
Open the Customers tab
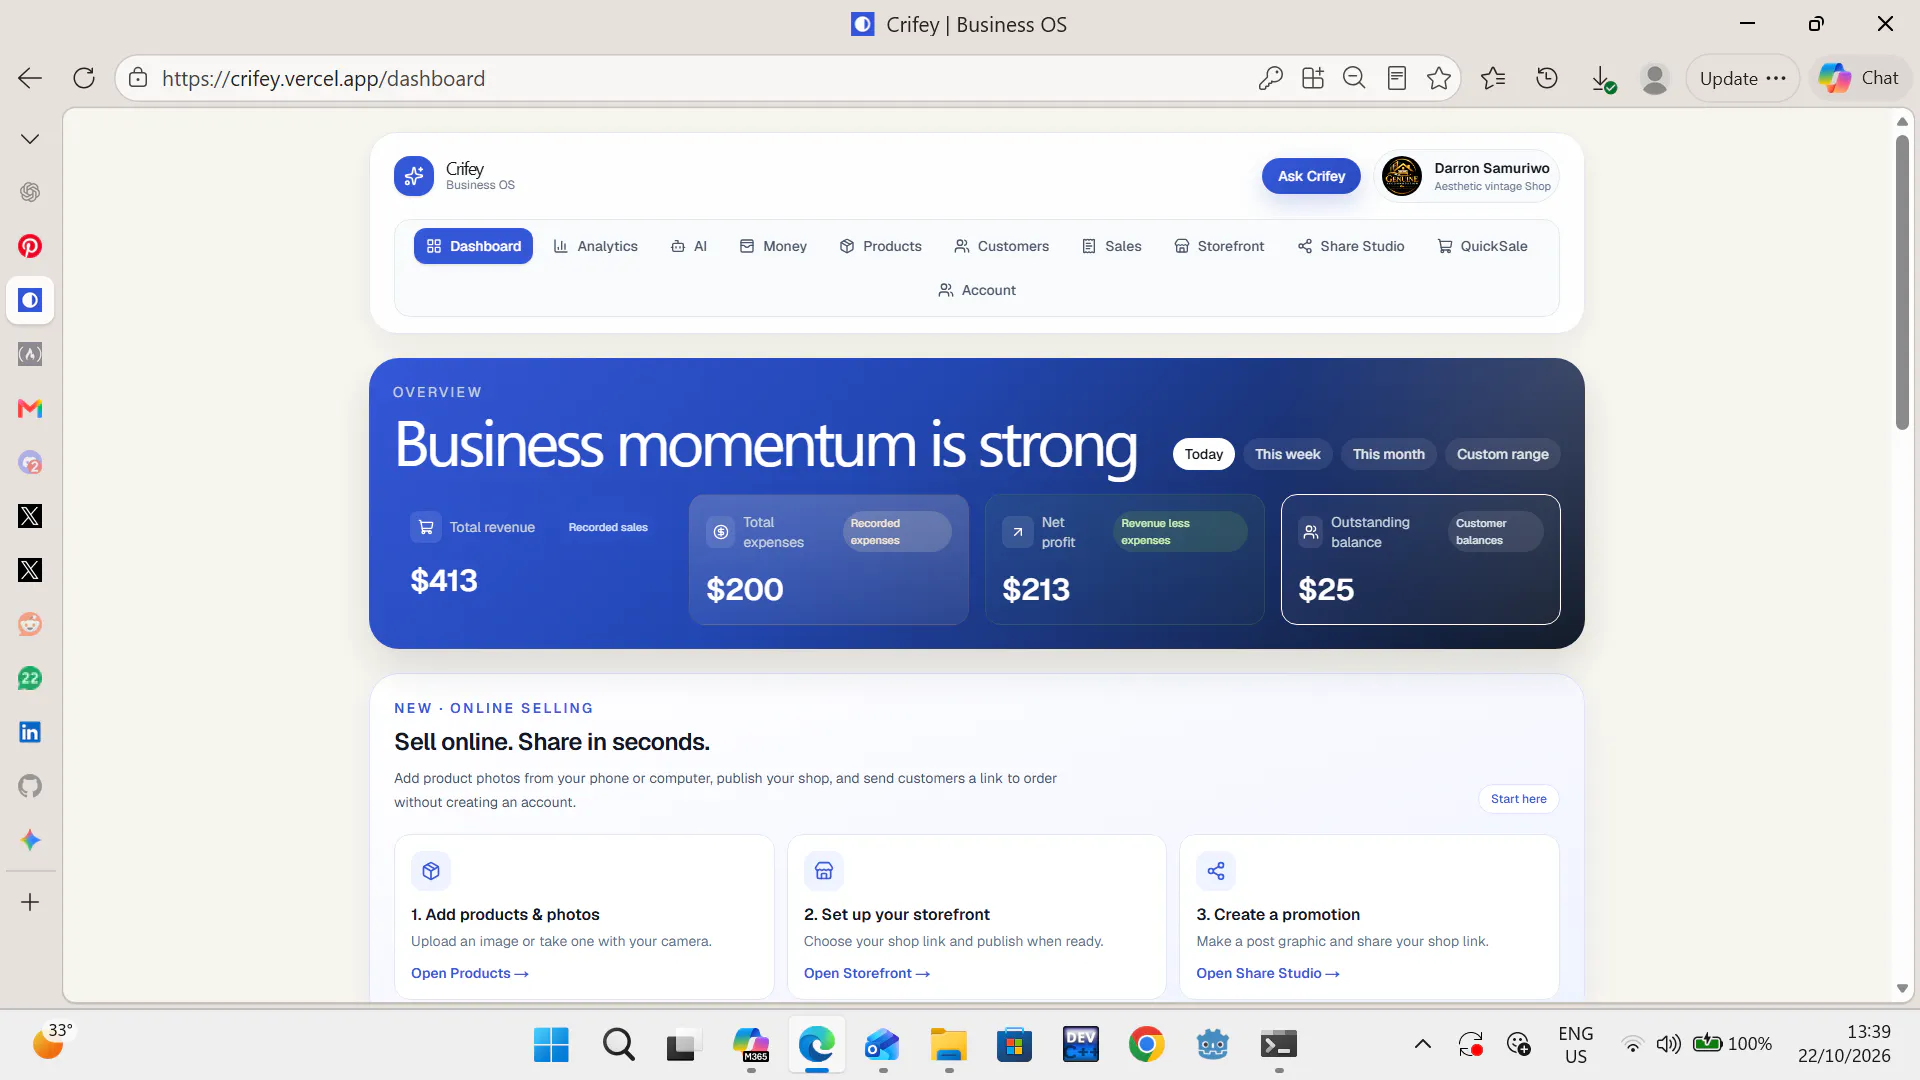pos(1002,246)
